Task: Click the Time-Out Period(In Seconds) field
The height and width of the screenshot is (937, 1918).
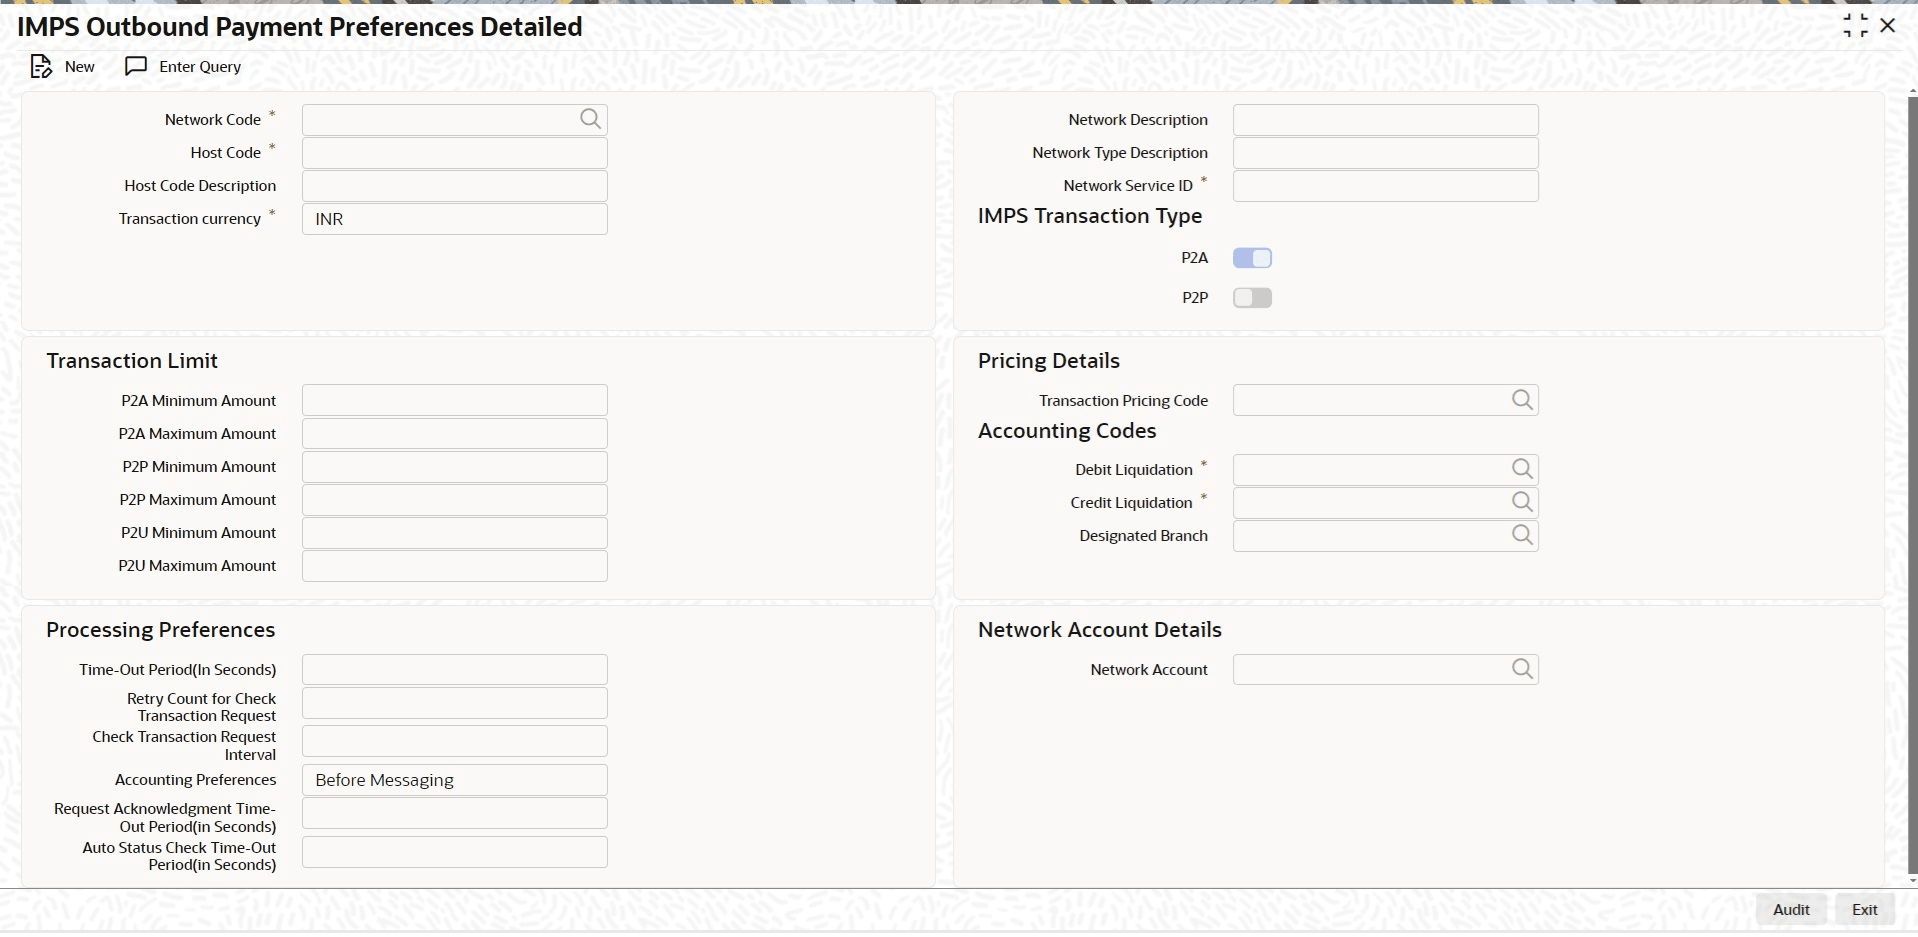Action: coord(455,670)
